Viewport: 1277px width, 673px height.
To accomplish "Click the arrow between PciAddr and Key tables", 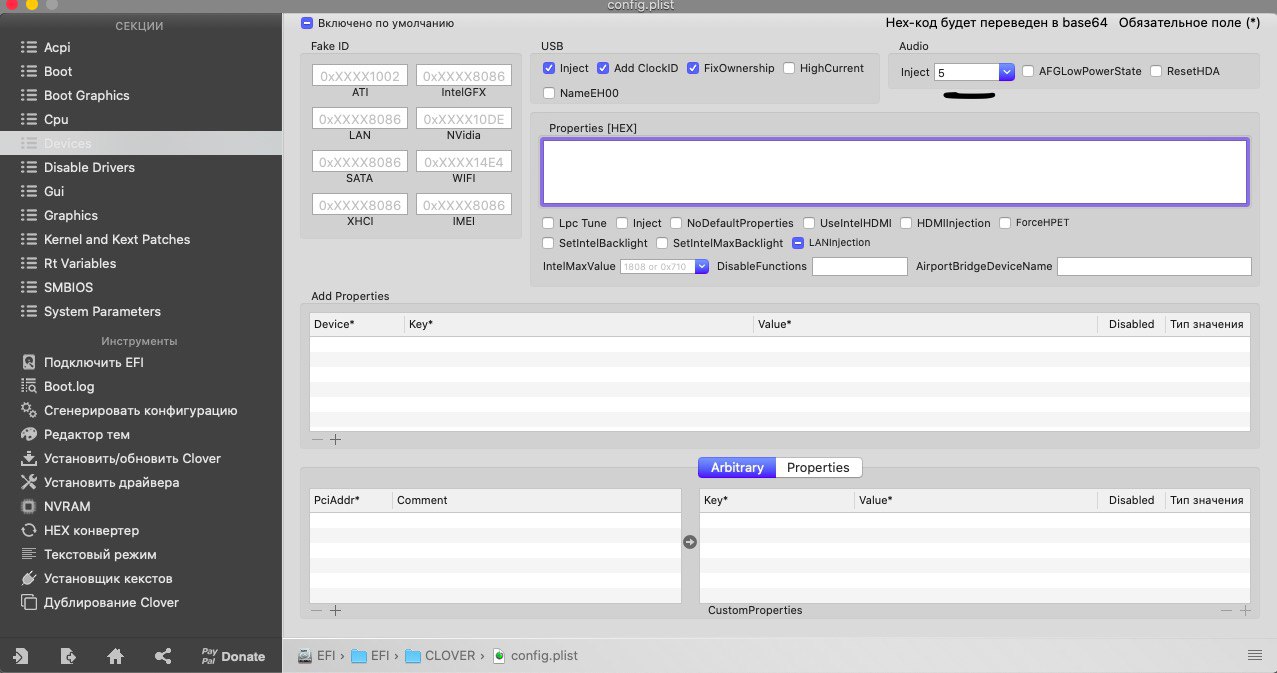I will click(x=690, y=542).
